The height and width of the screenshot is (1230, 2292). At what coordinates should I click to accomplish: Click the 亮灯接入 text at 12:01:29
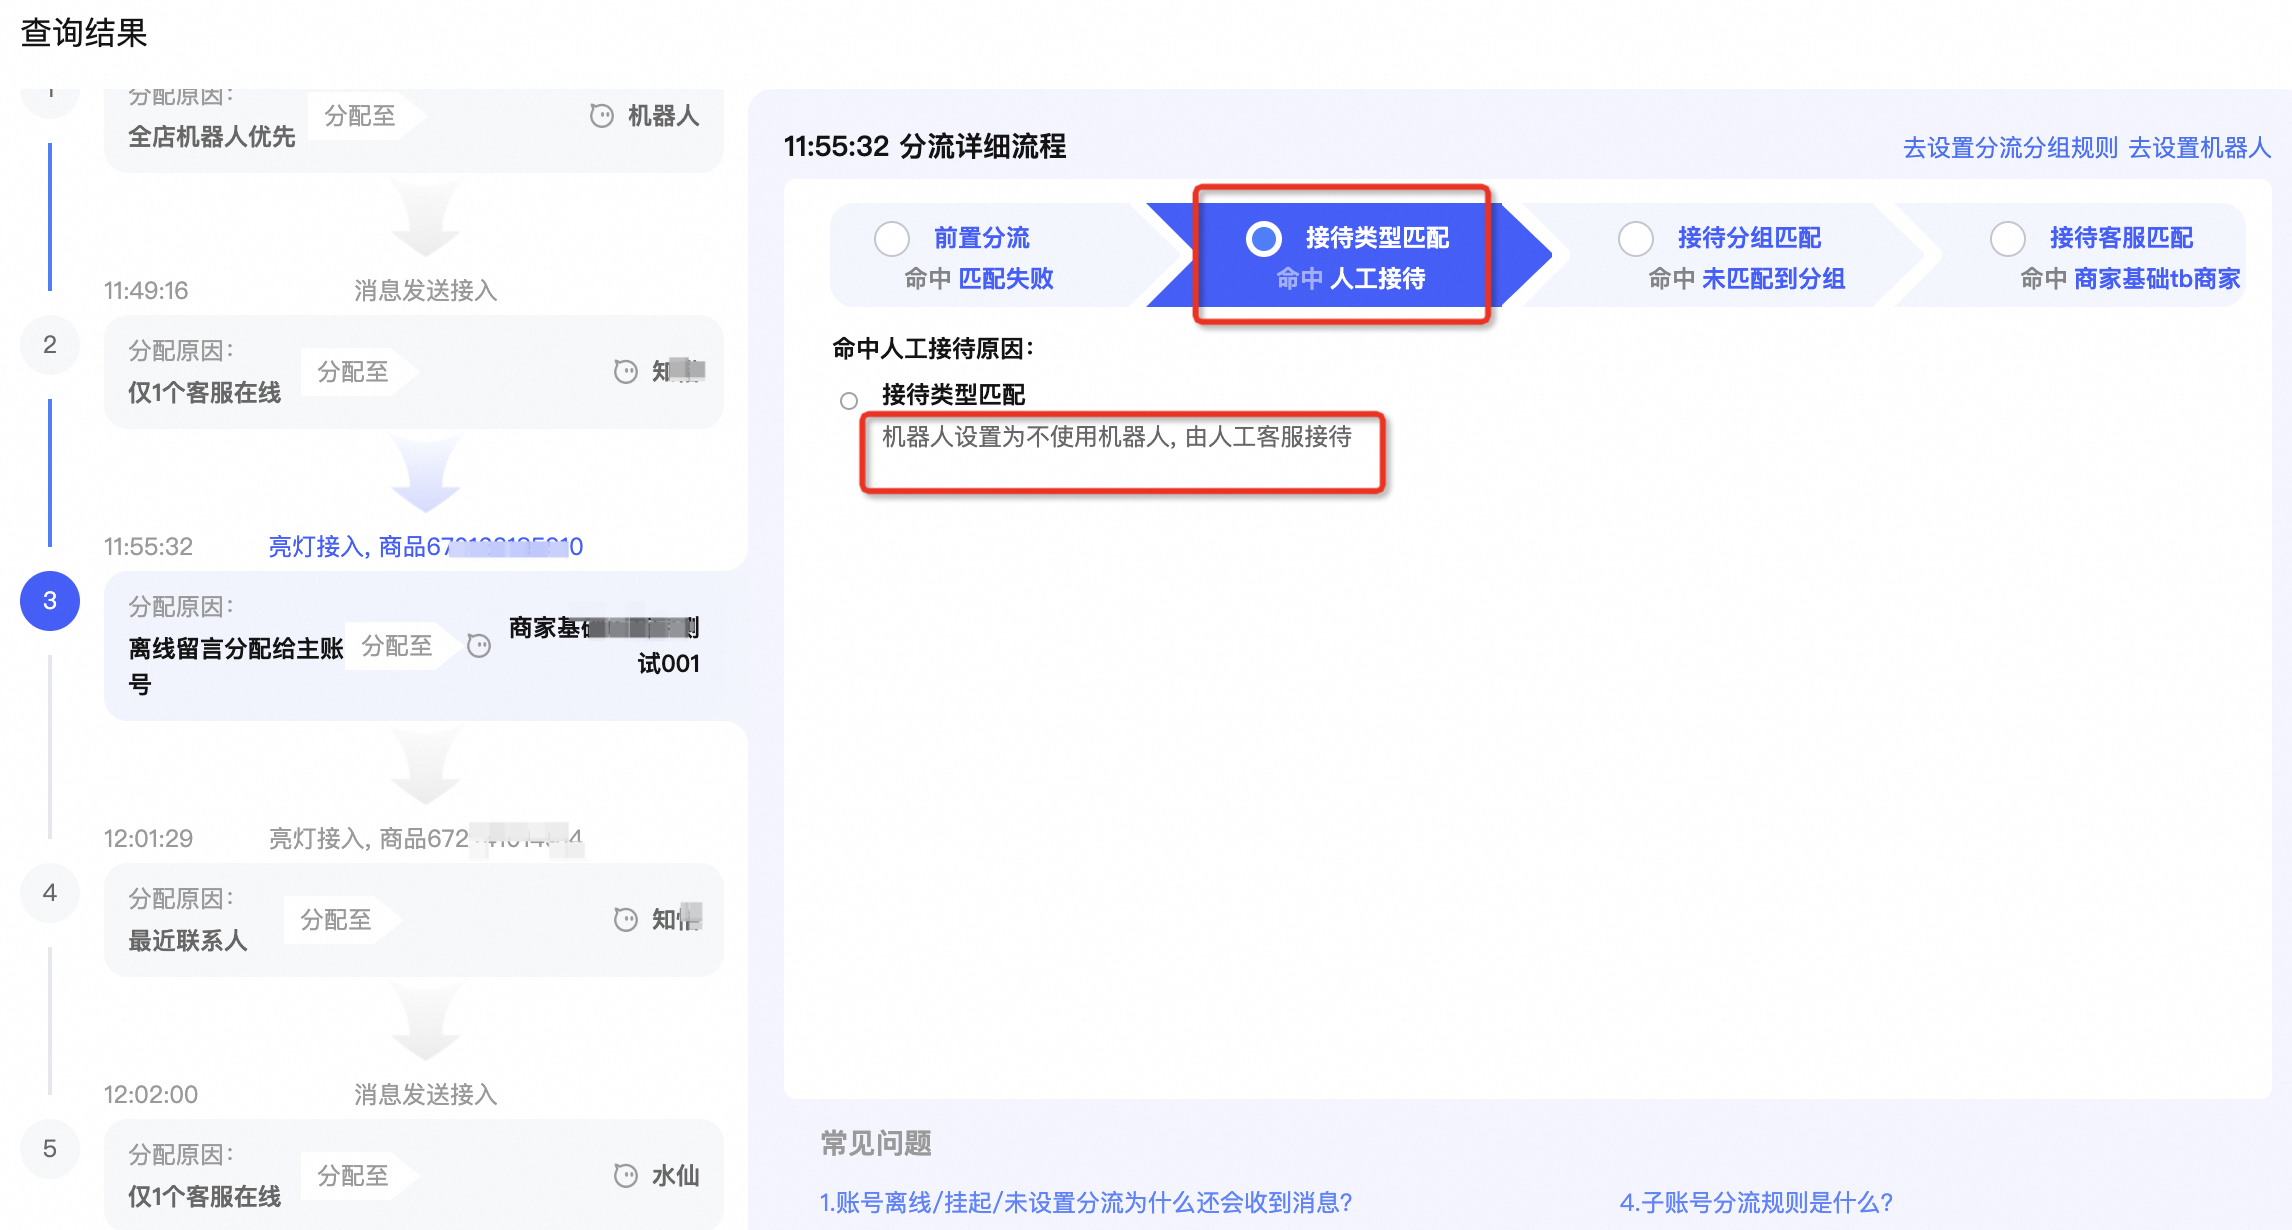[426, 839]
